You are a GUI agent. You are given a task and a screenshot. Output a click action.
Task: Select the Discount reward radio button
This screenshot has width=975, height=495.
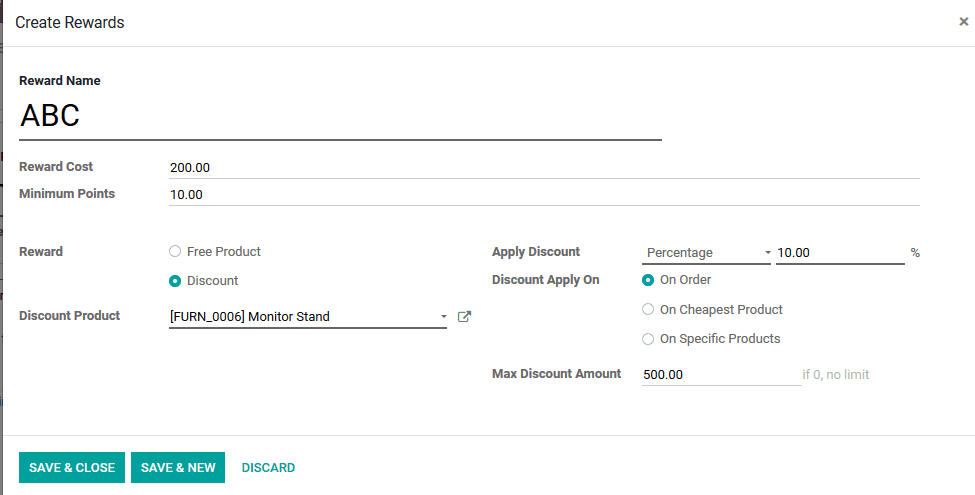[175, 281]
